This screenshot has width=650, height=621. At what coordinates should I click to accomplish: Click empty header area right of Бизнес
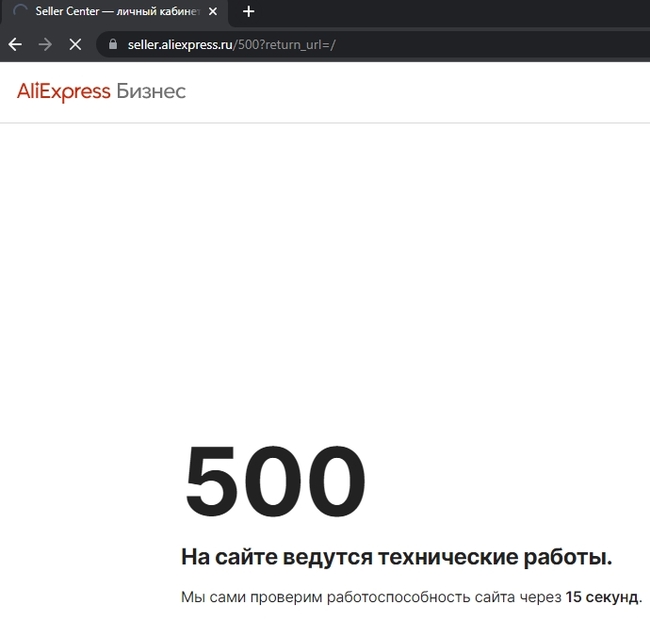420,92
